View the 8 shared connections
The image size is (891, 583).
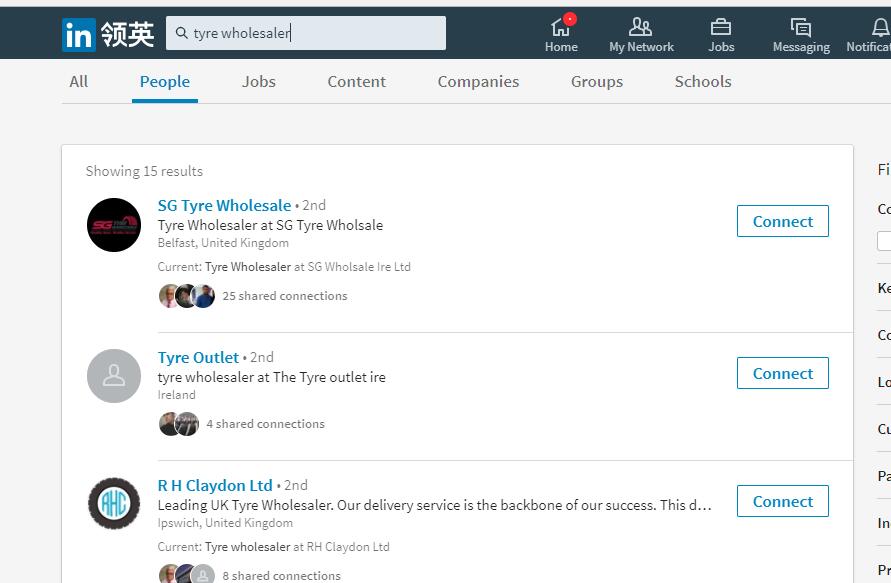(x=281, y=576)
